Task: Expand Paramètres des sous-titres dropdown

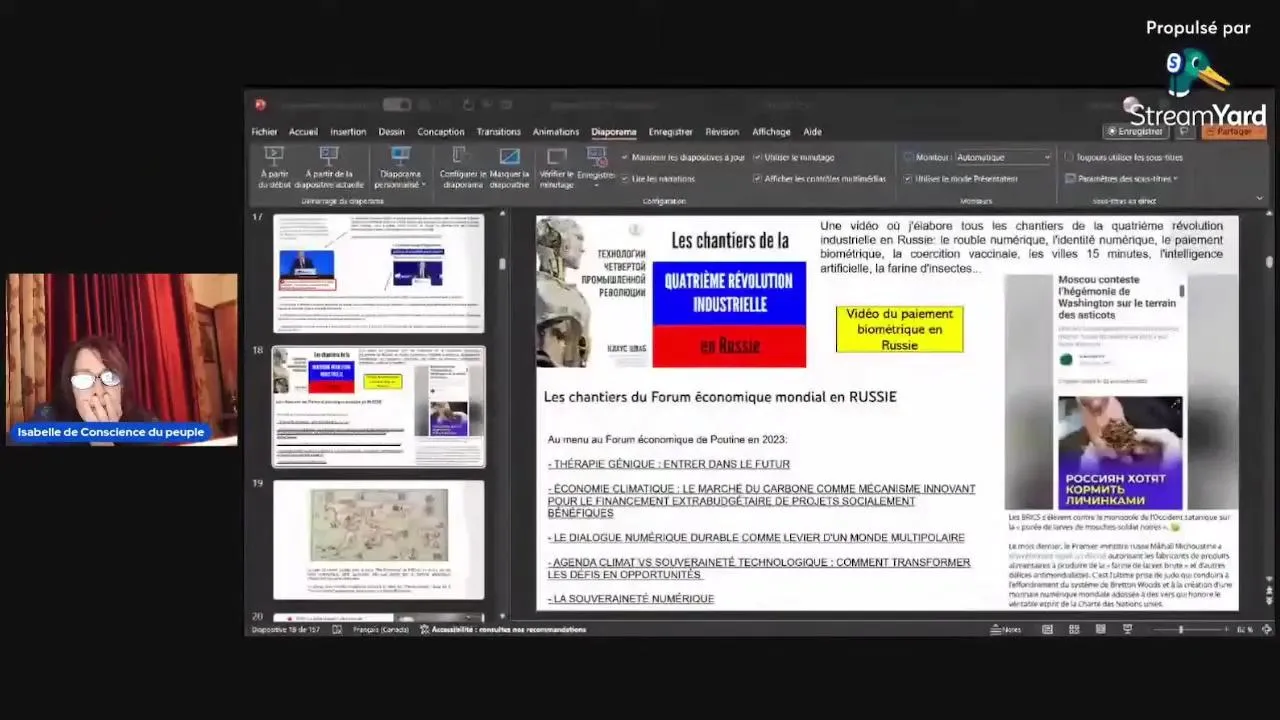Action: 1175,179
